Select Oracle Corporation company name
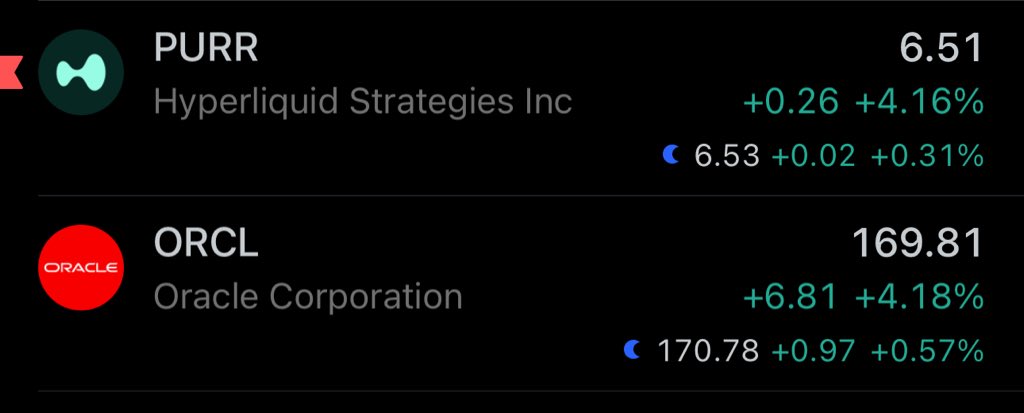This screenshot has width=1024, height=413. tap(308, 297)
